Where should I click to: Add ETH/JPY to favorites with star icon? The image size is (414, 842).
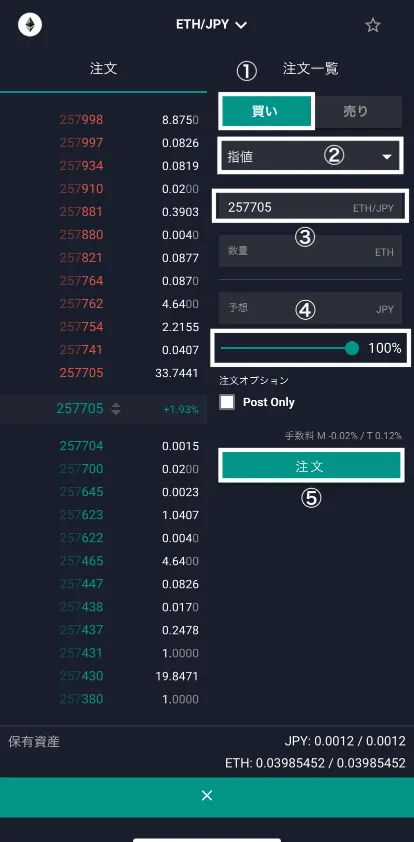[373, 25]
